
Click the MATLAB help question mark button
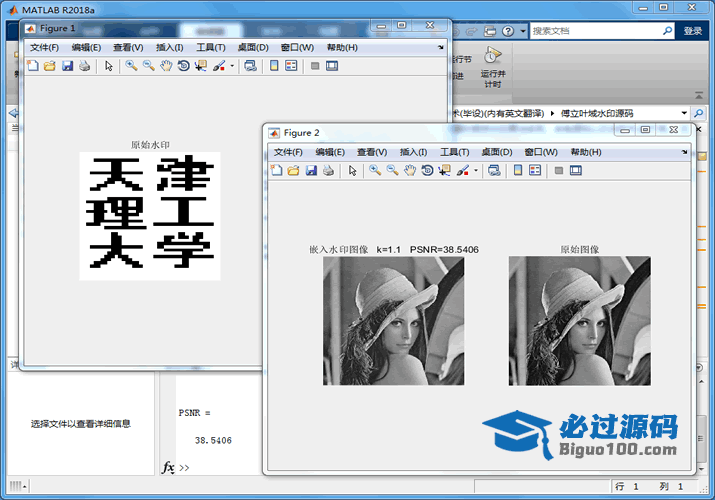(508, 31)
